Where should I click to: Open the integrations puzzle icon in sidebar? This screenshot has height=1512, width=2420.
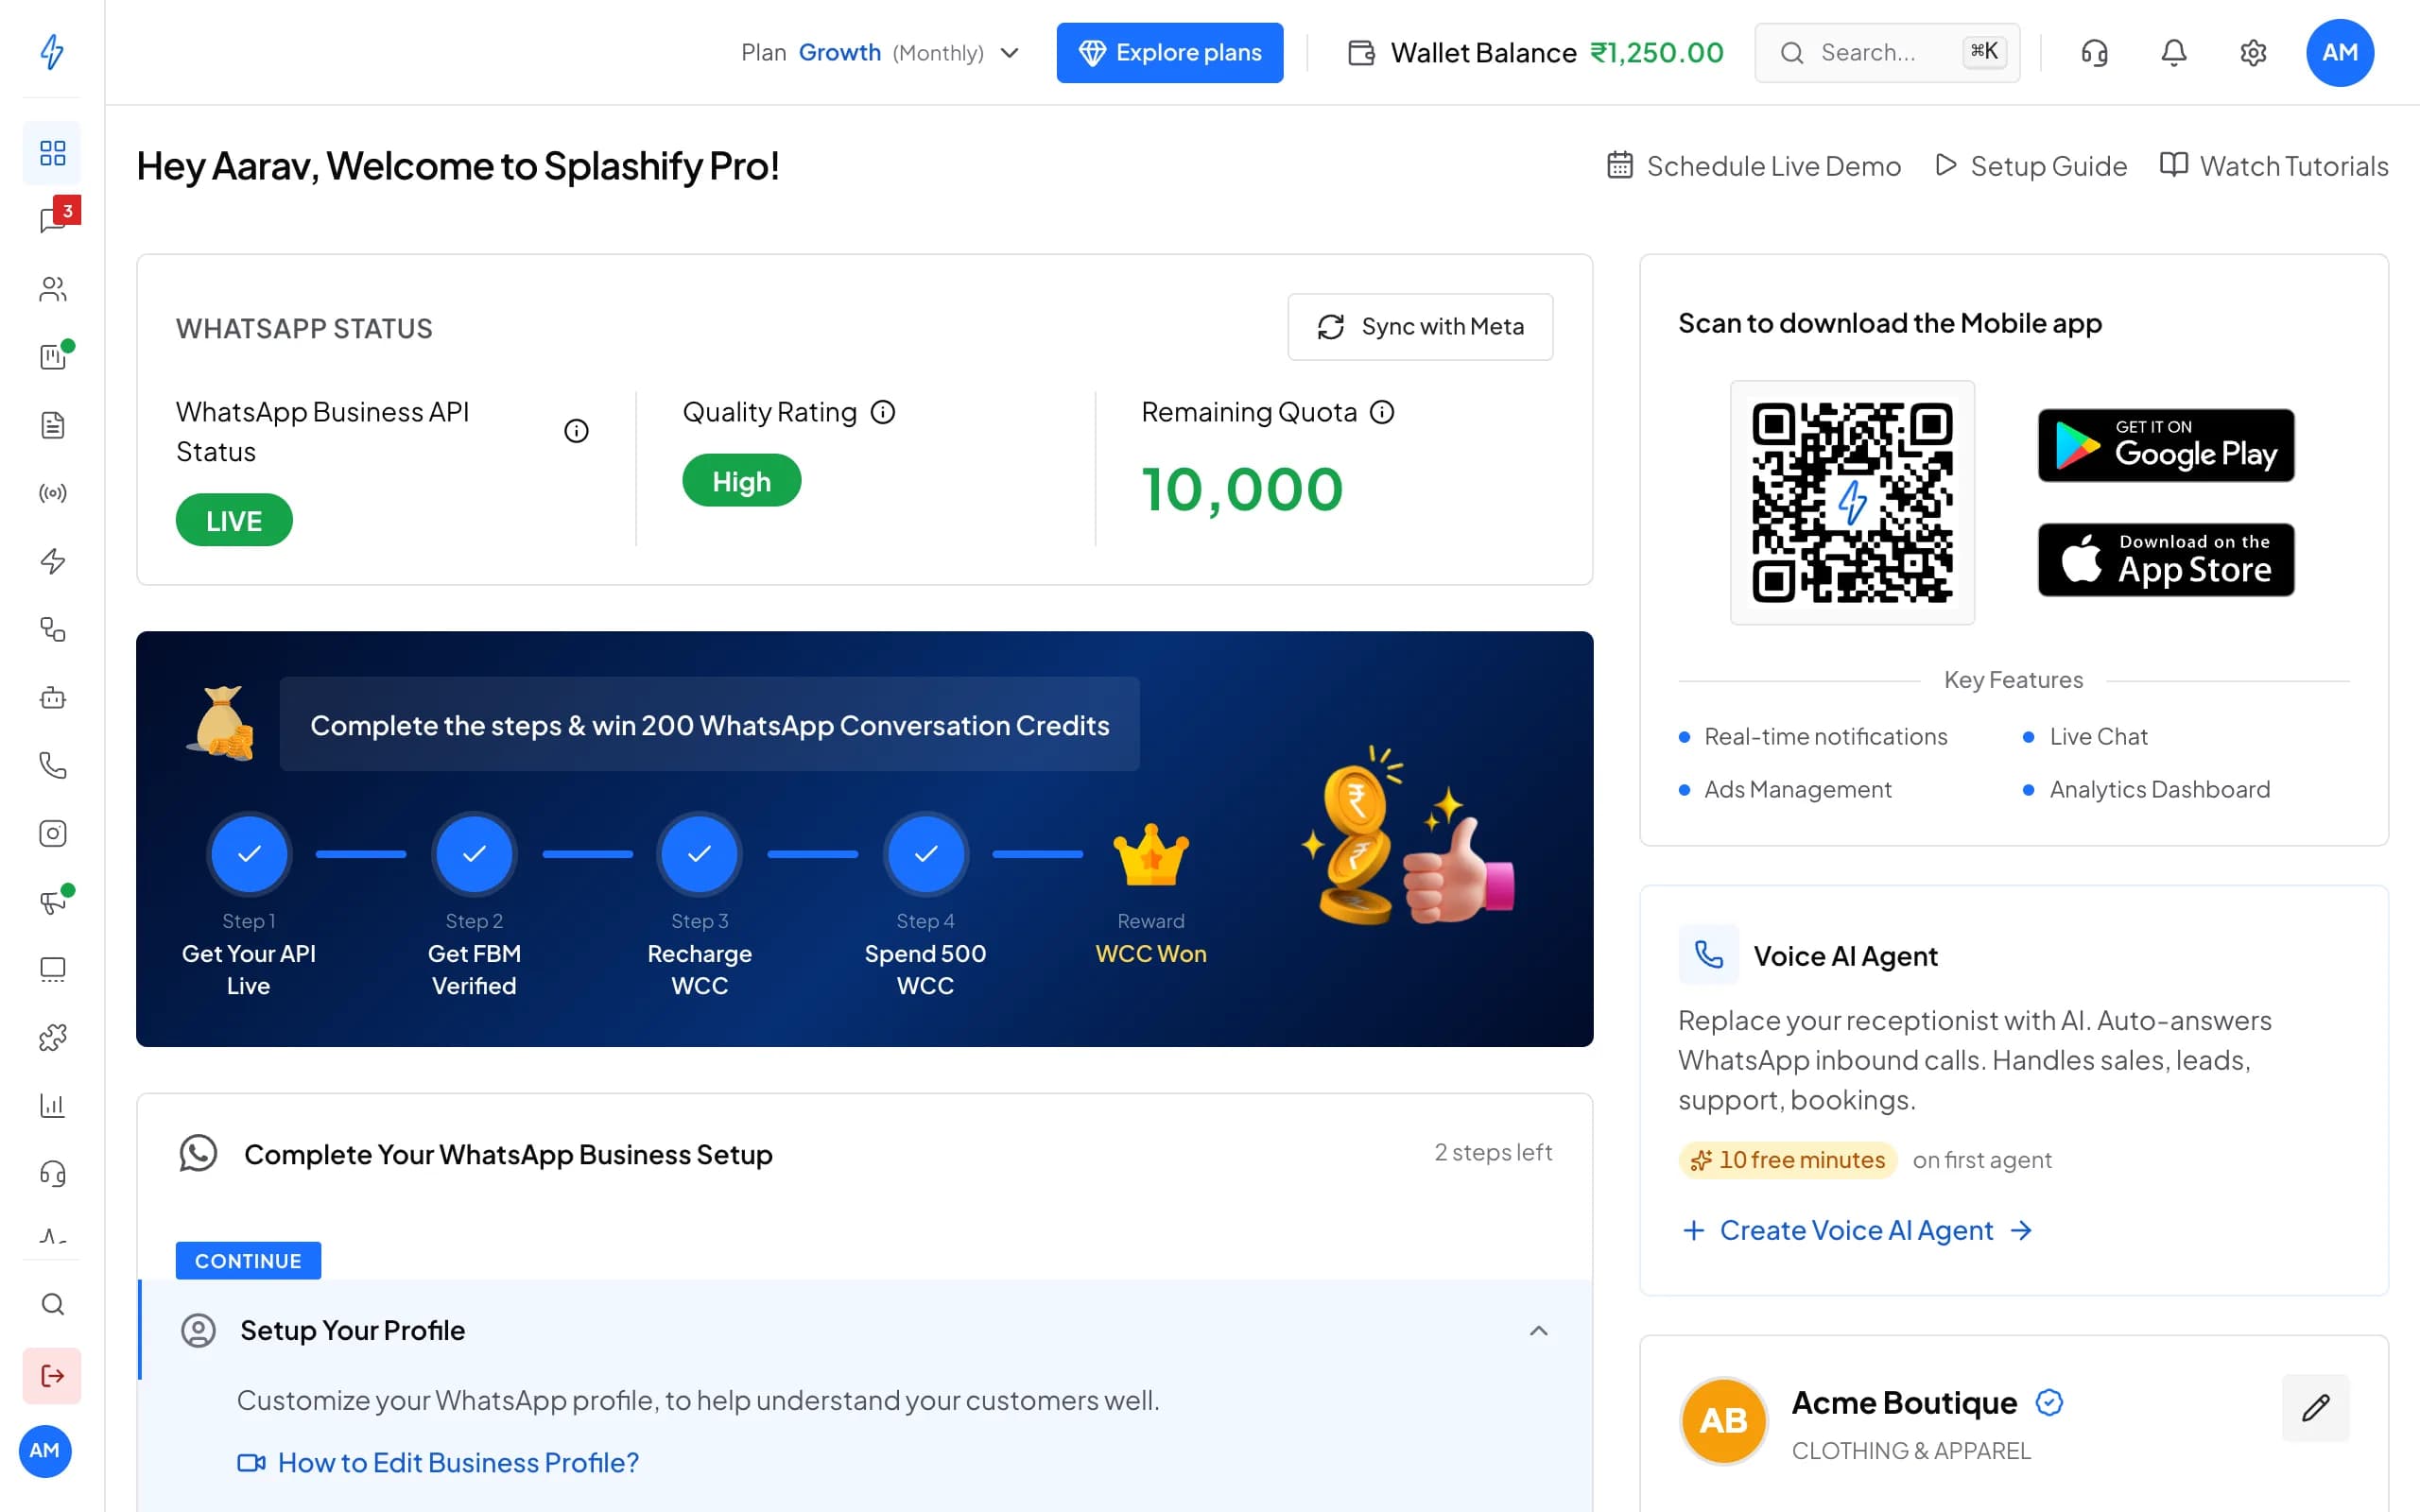[x=52, y=1037]
